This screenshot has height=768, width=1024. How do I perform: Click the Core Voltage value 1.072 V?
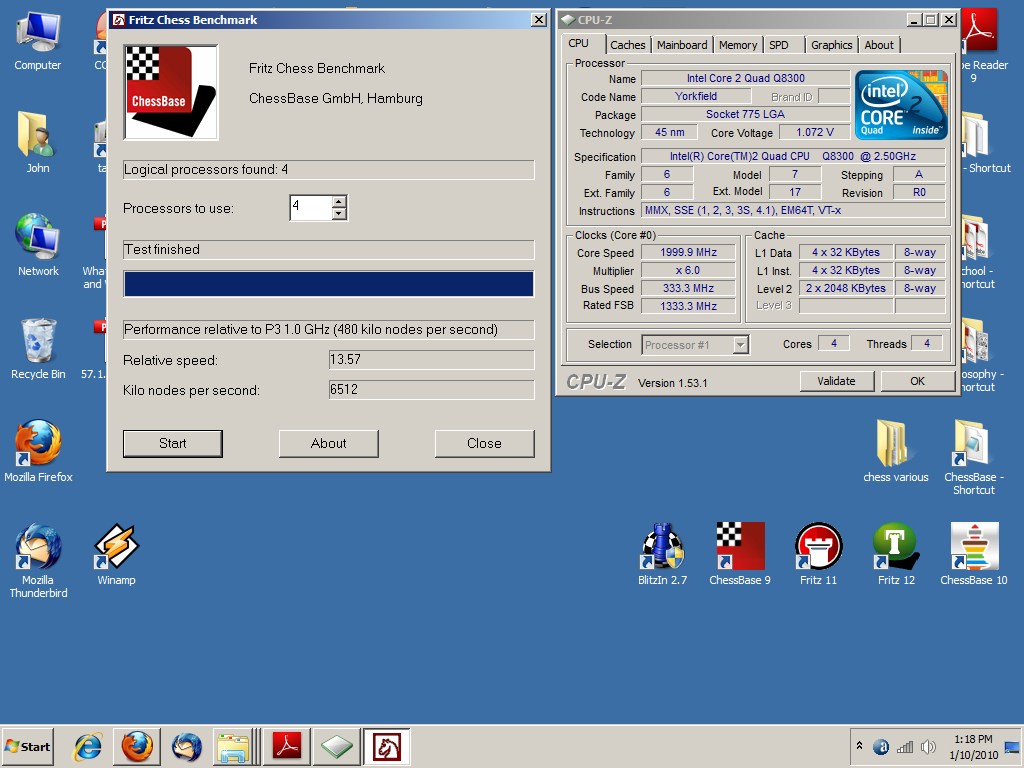point(814,133)
